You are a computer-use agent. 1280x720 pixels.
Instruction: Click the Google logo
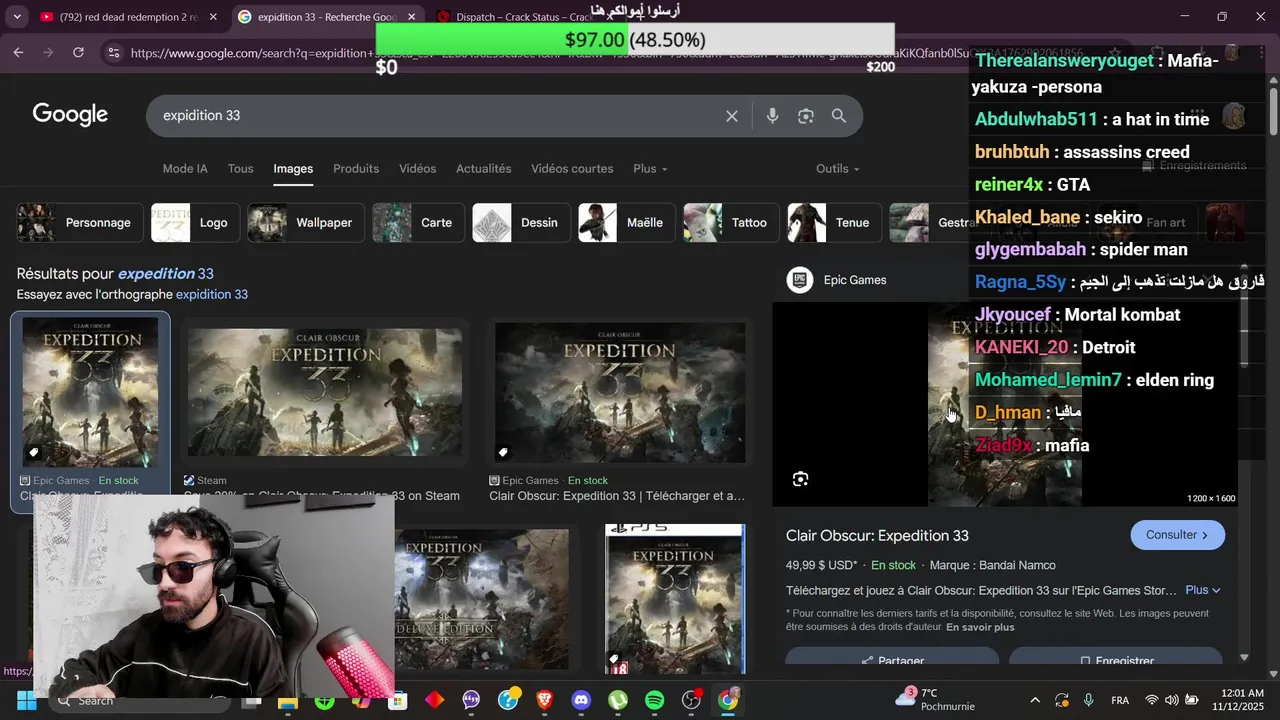point(70,114)
